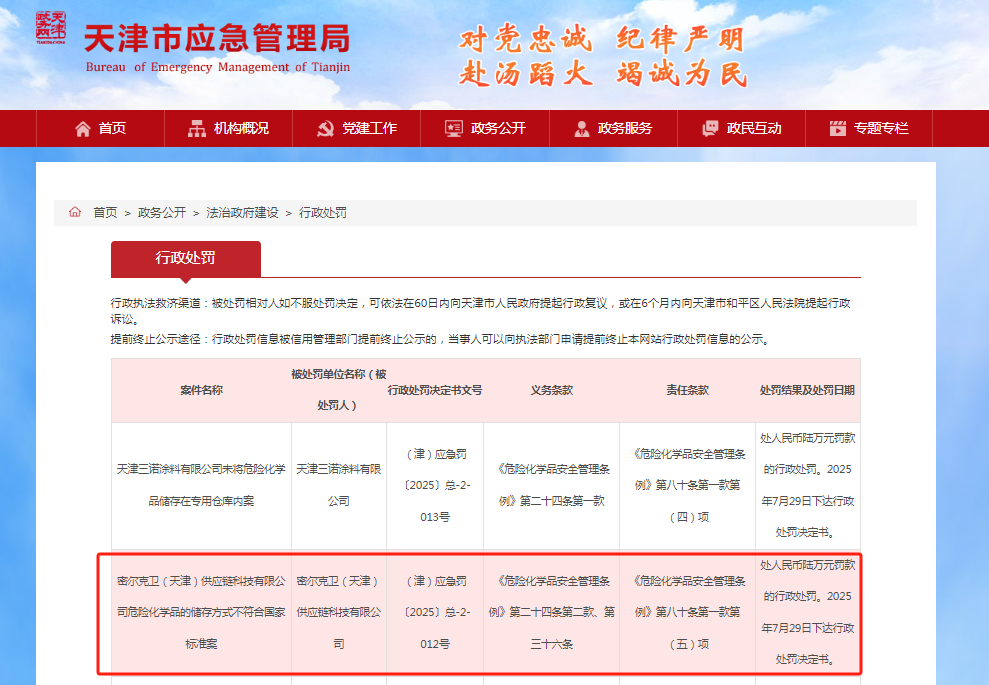The image size is (989, 685).
Task: Click the penalty result cell in 三诺涂料 row
Action: point(808,486)
